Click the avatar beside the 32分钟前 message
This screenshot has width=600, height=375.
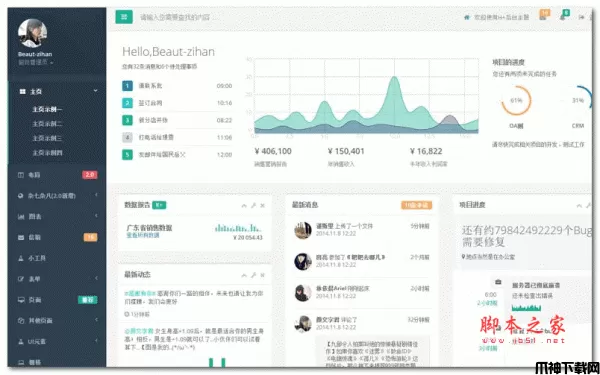tap(303, 324)
